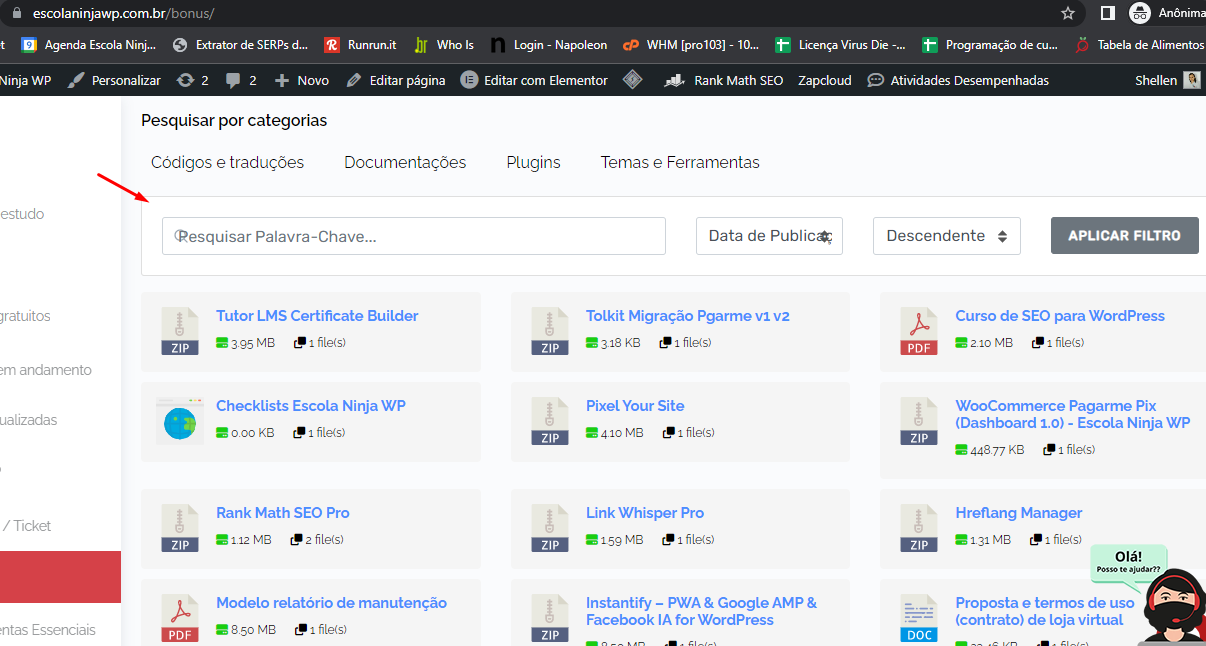1206x646 pixels.
Task: Open the Programação de cu... bookmark
Action: point(990,45)
